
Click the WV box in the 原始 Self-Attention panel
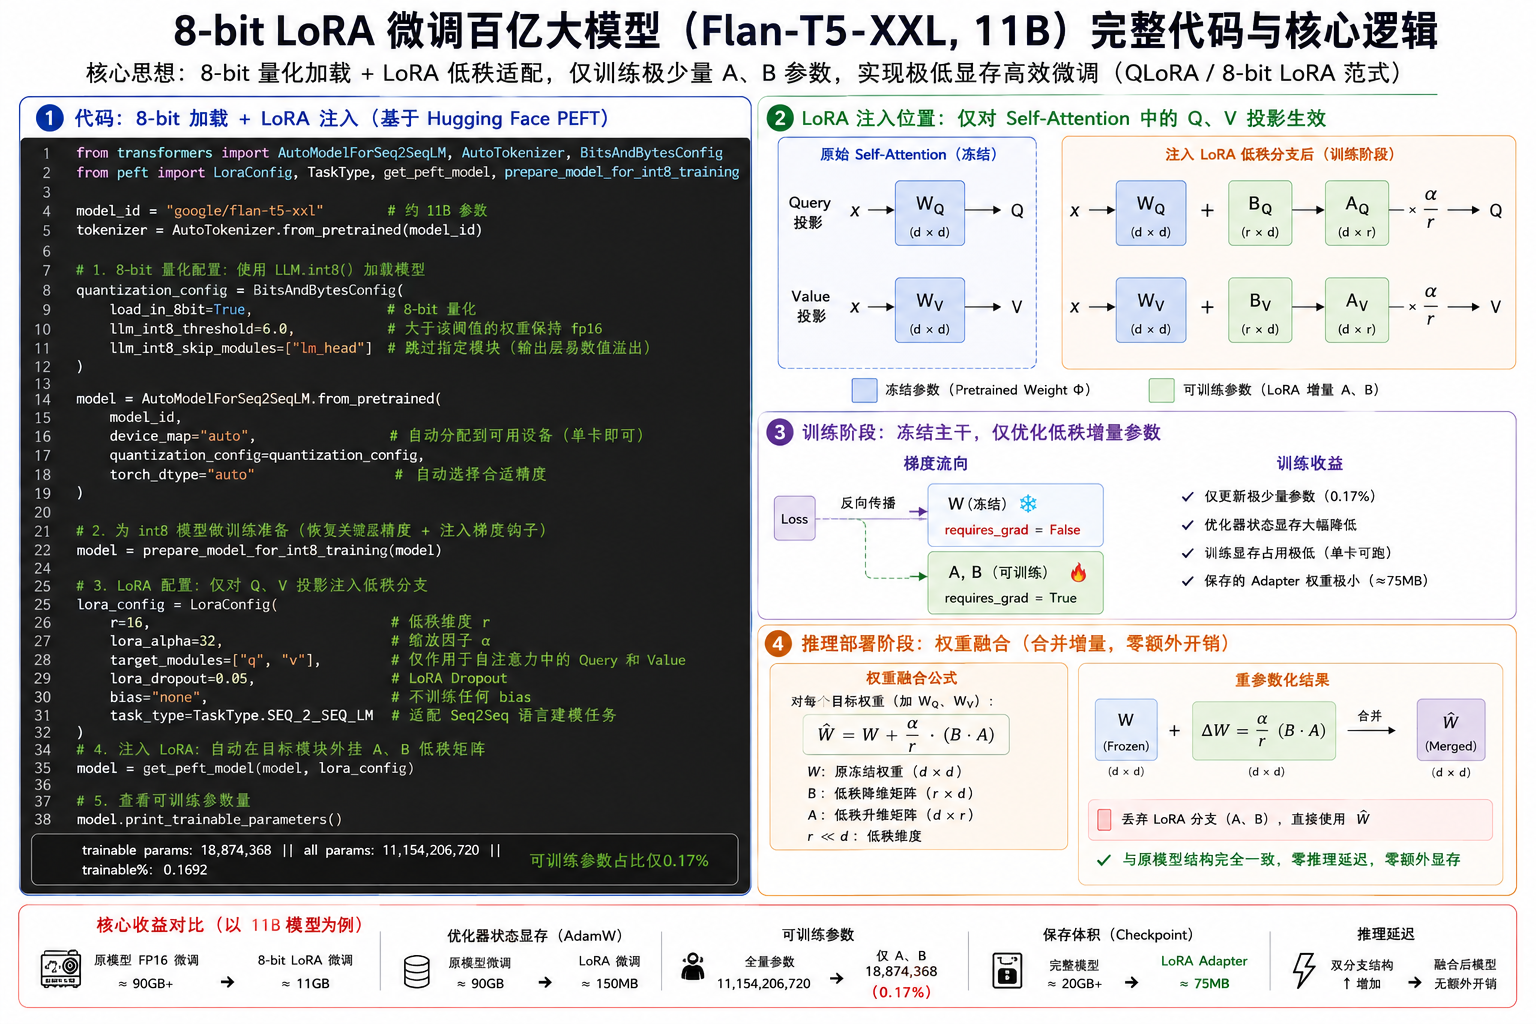click(930, 310)
